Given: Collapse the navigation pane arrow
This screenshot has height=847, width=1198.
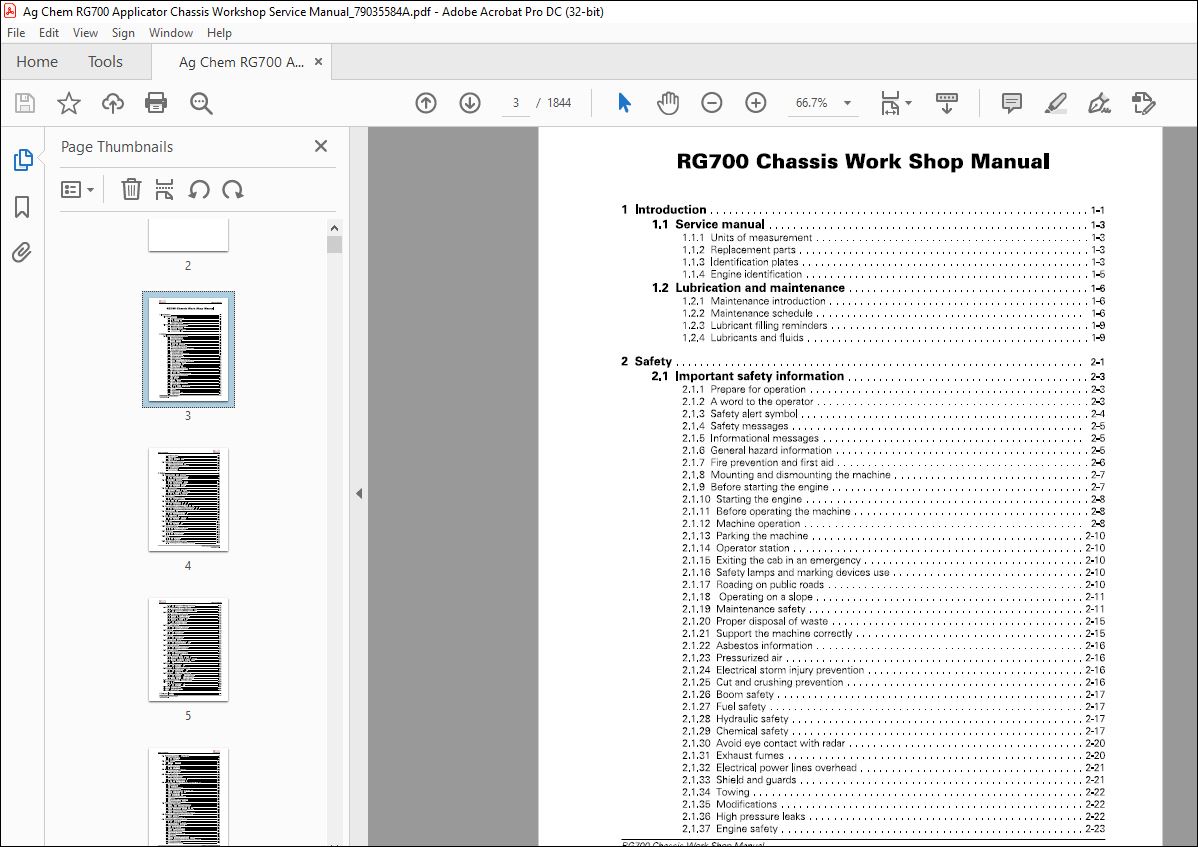Looking at the screenshot, I should coord(359,493).
